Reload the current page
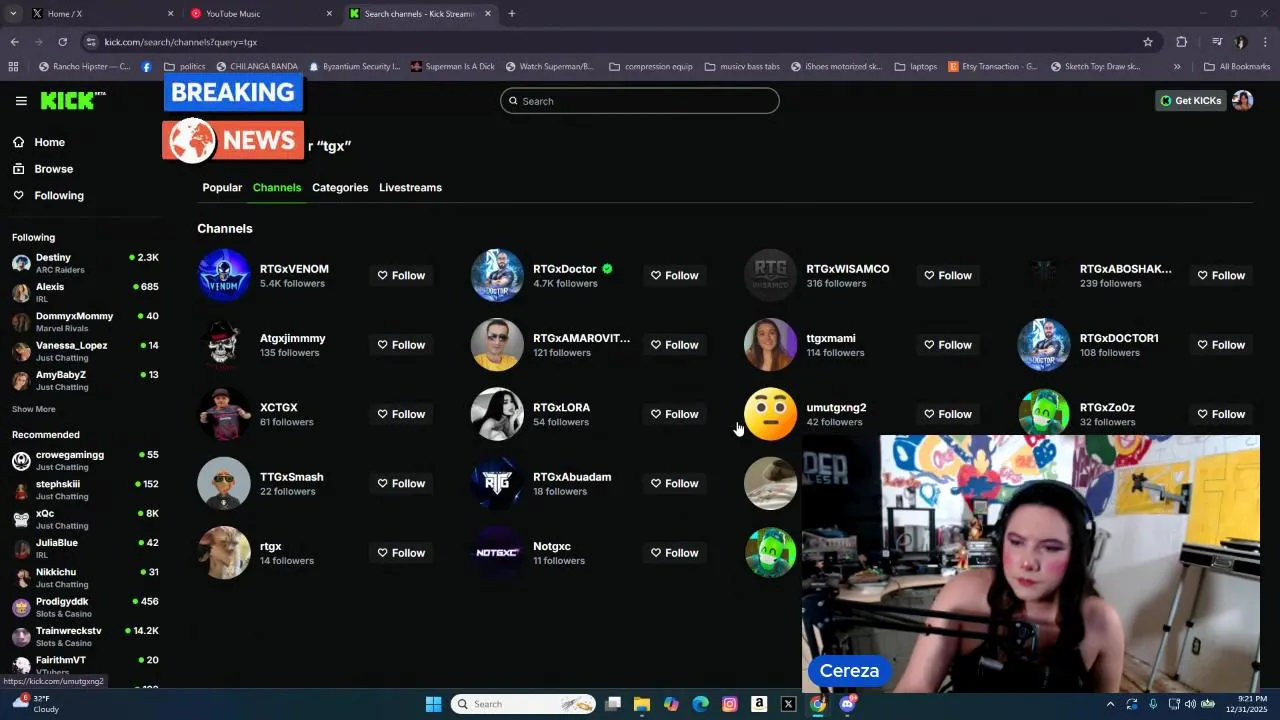Viewport: 1280px width, 720px height. pos(62,42)
